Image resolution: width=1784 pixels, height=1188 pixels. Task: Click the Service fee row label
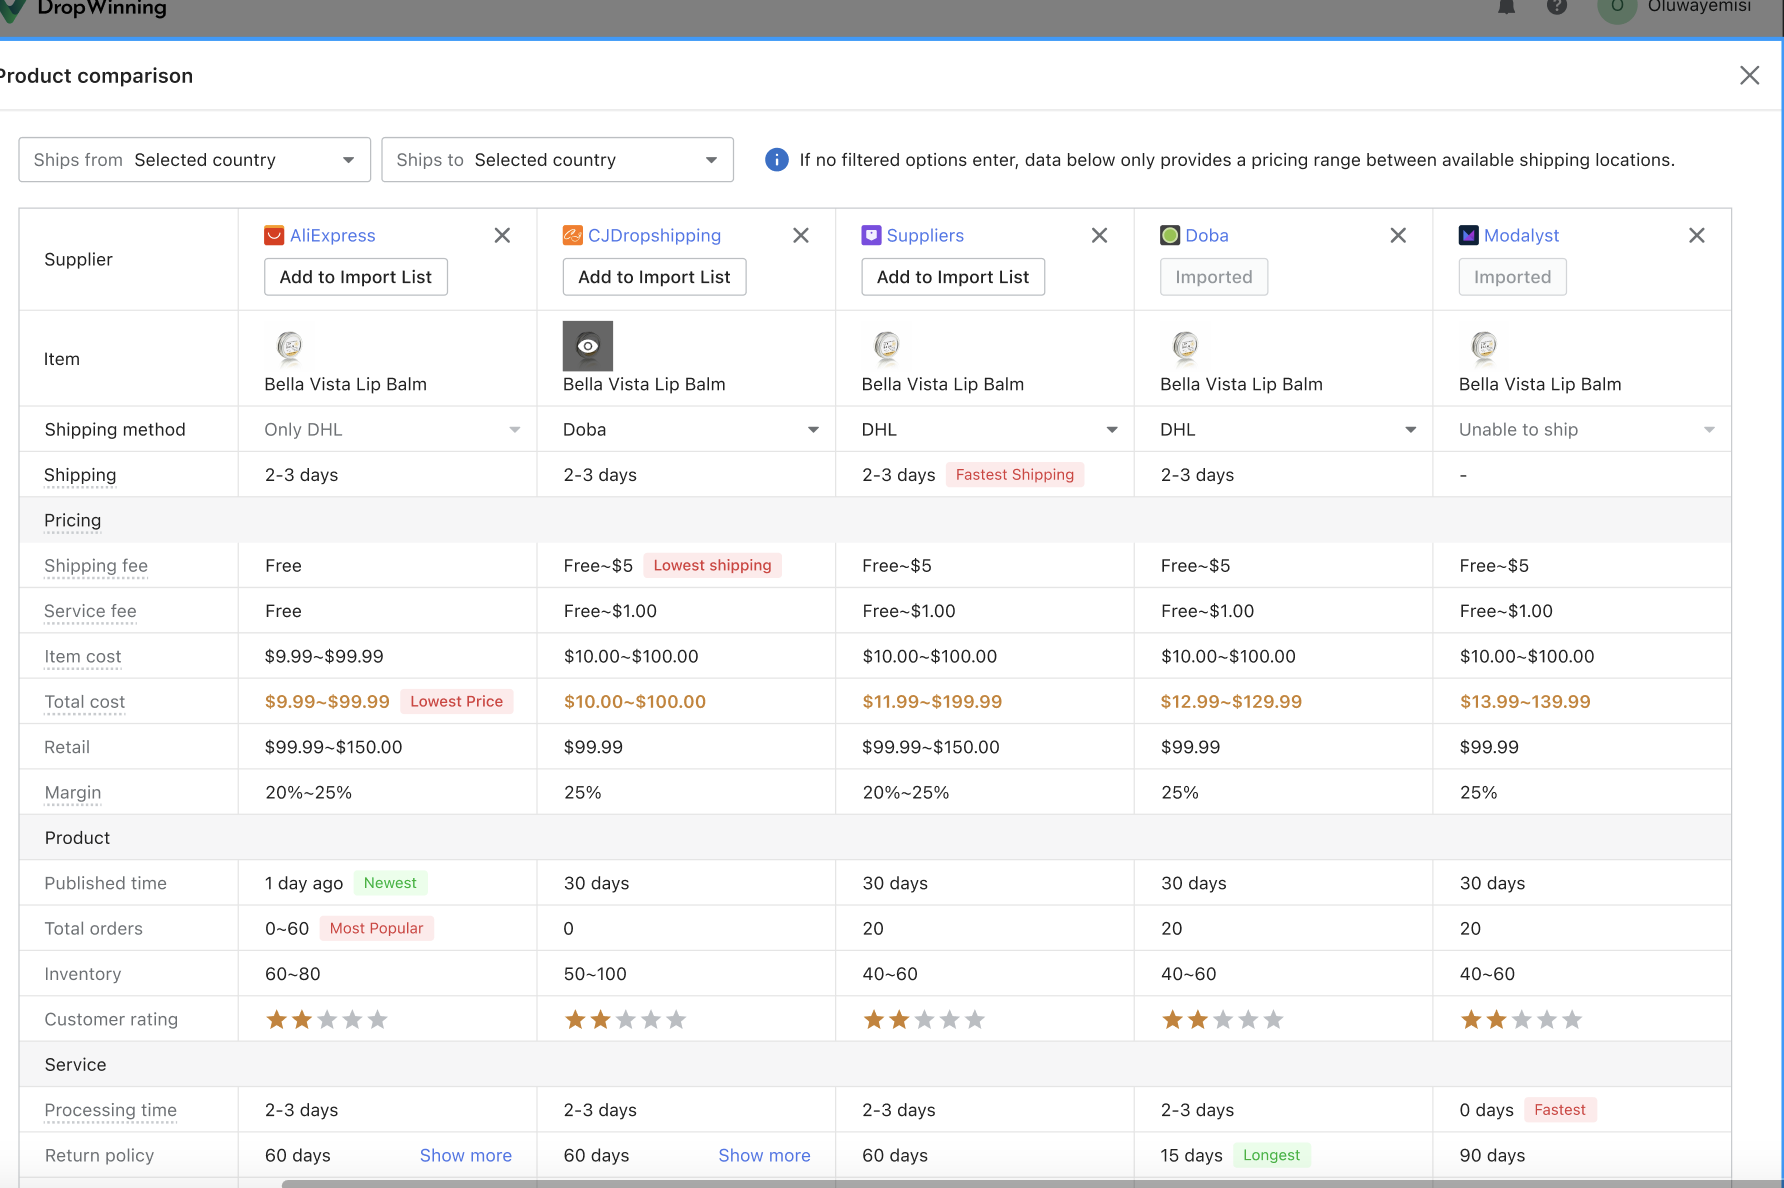click(90, 611)
